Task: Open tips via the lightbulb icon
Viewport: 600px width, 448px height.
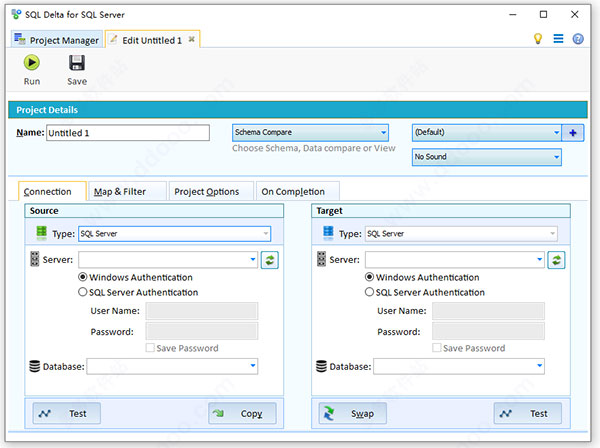Action: tap(538, 39)
